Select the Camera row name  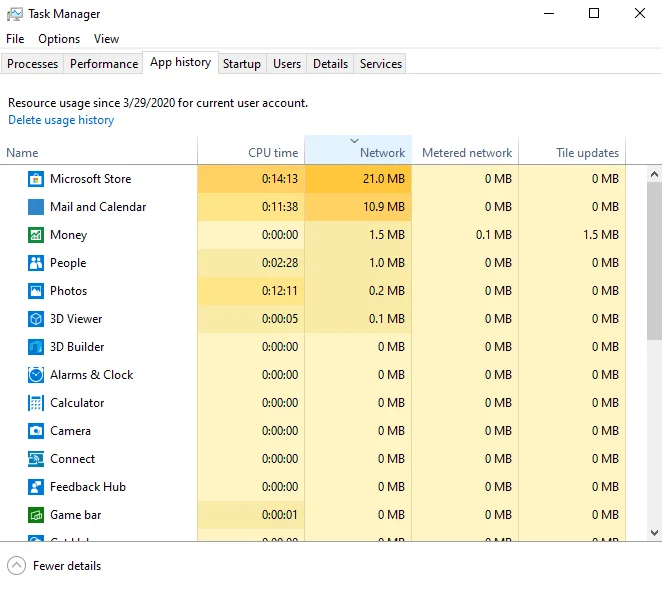(71, 431)
